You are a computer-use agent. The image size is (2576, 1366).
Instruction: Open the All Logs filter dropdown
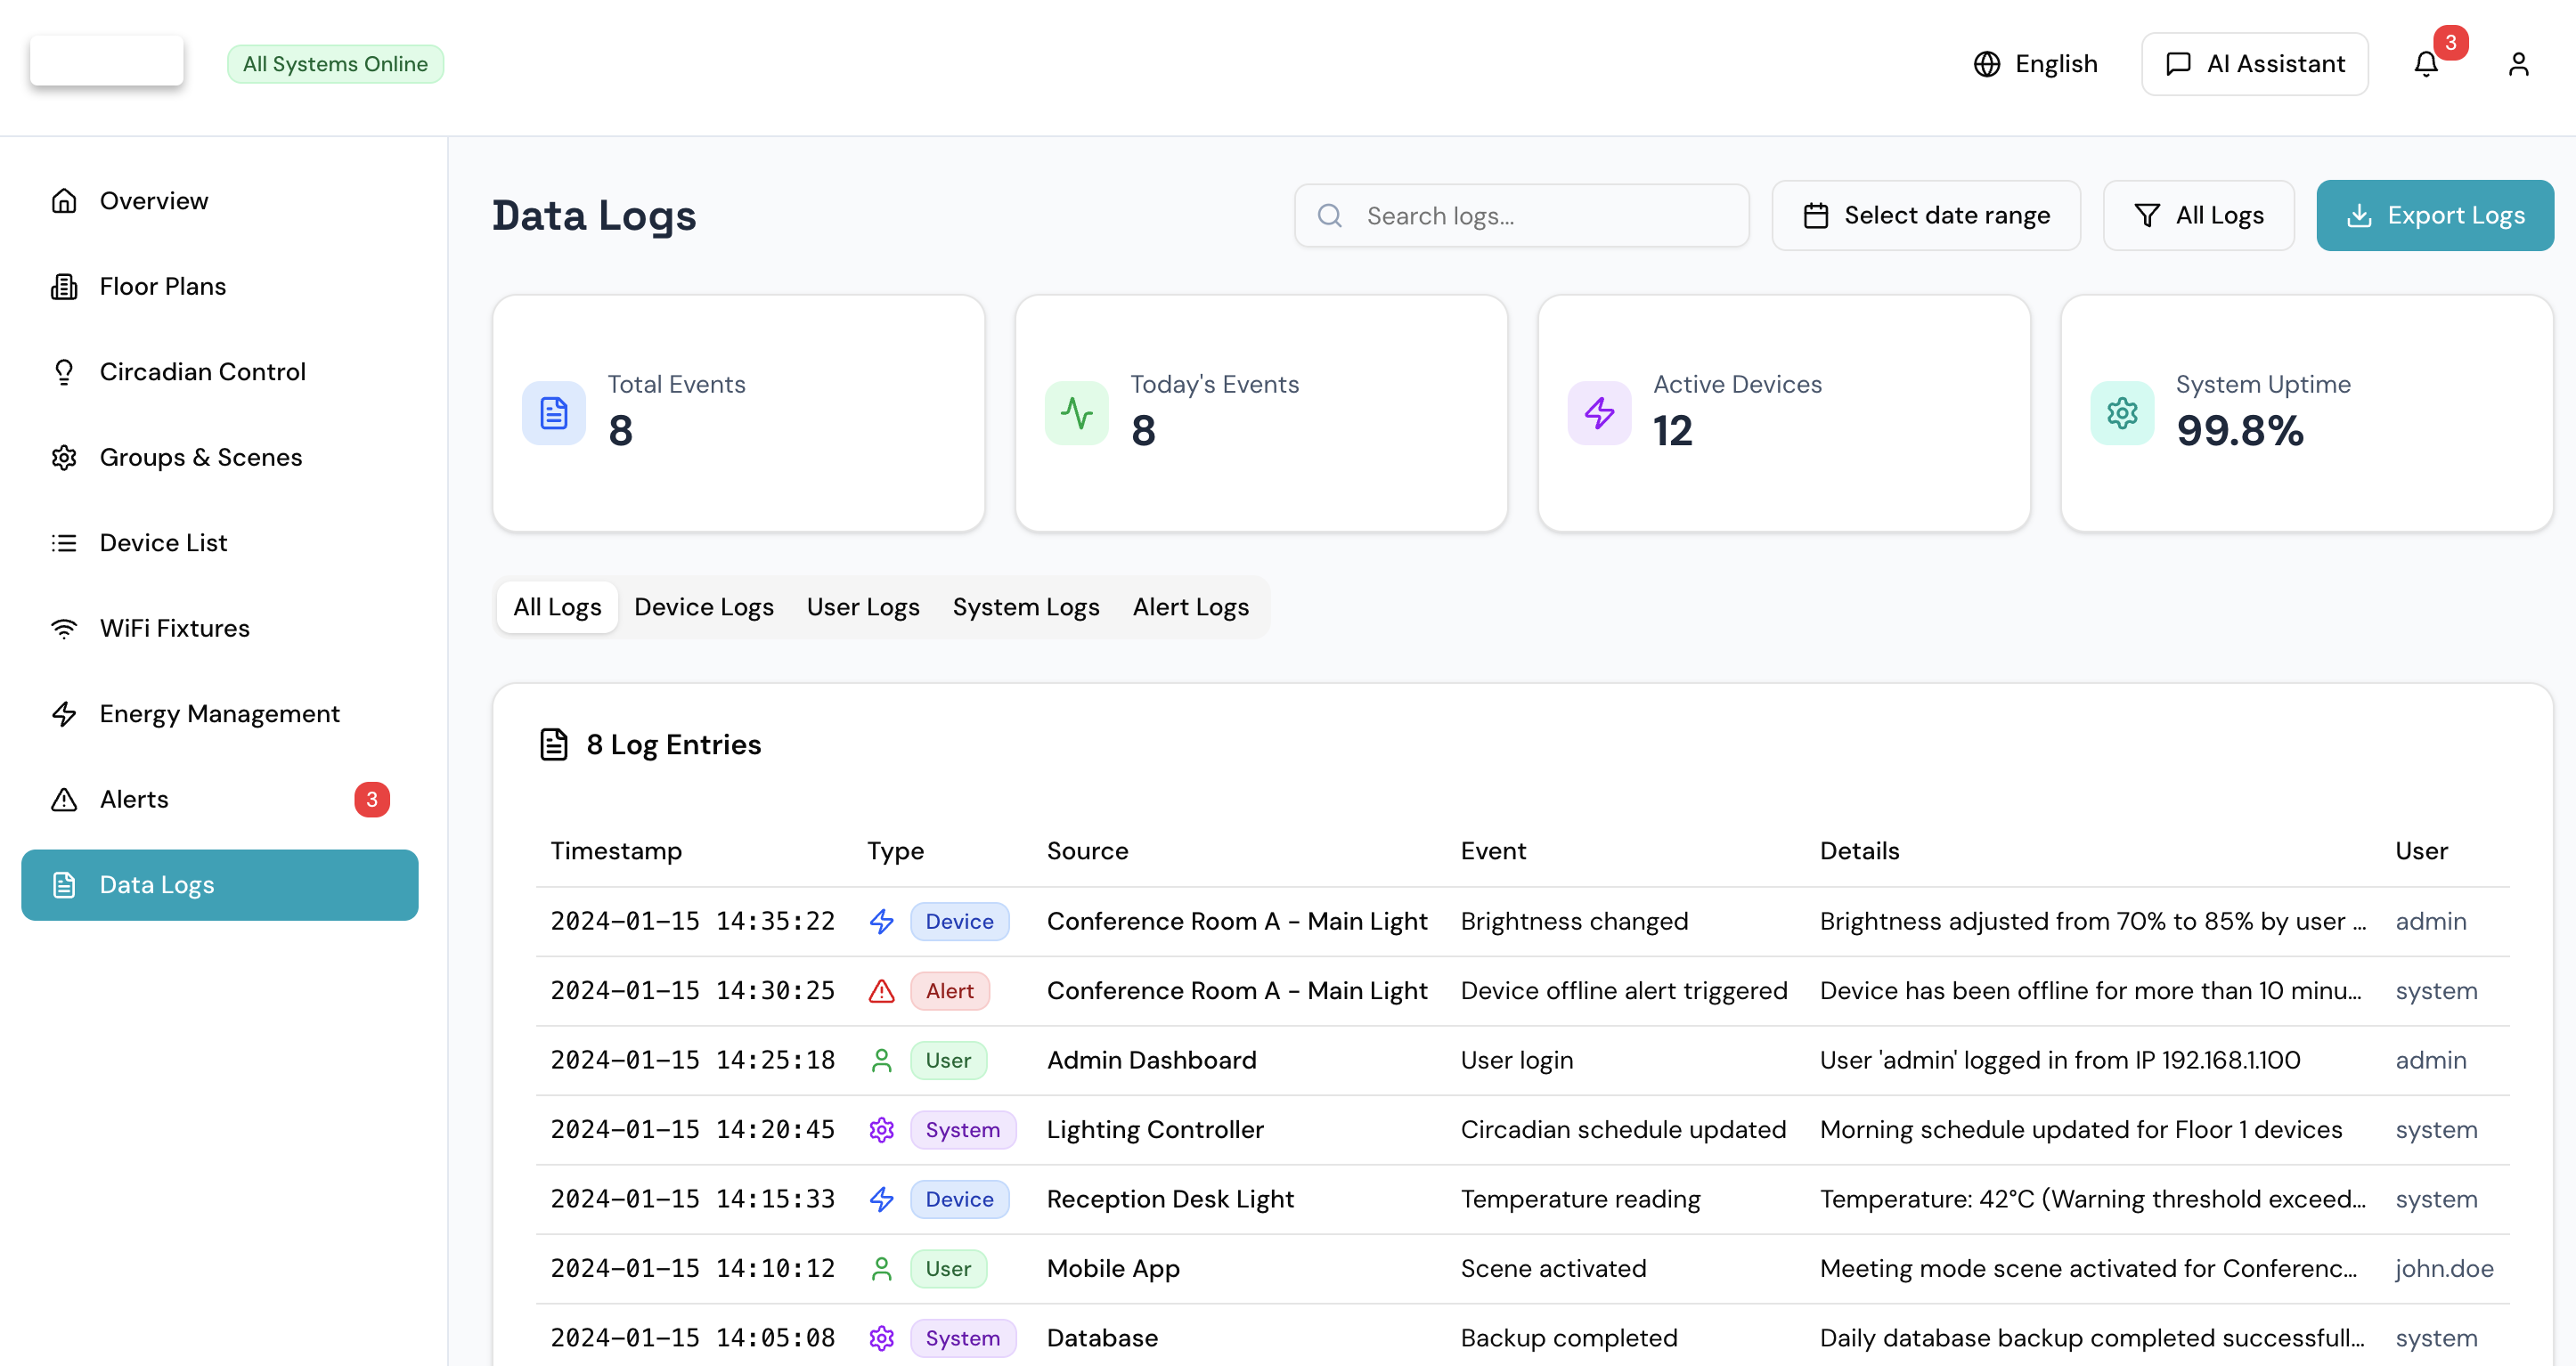point(2198,215)
